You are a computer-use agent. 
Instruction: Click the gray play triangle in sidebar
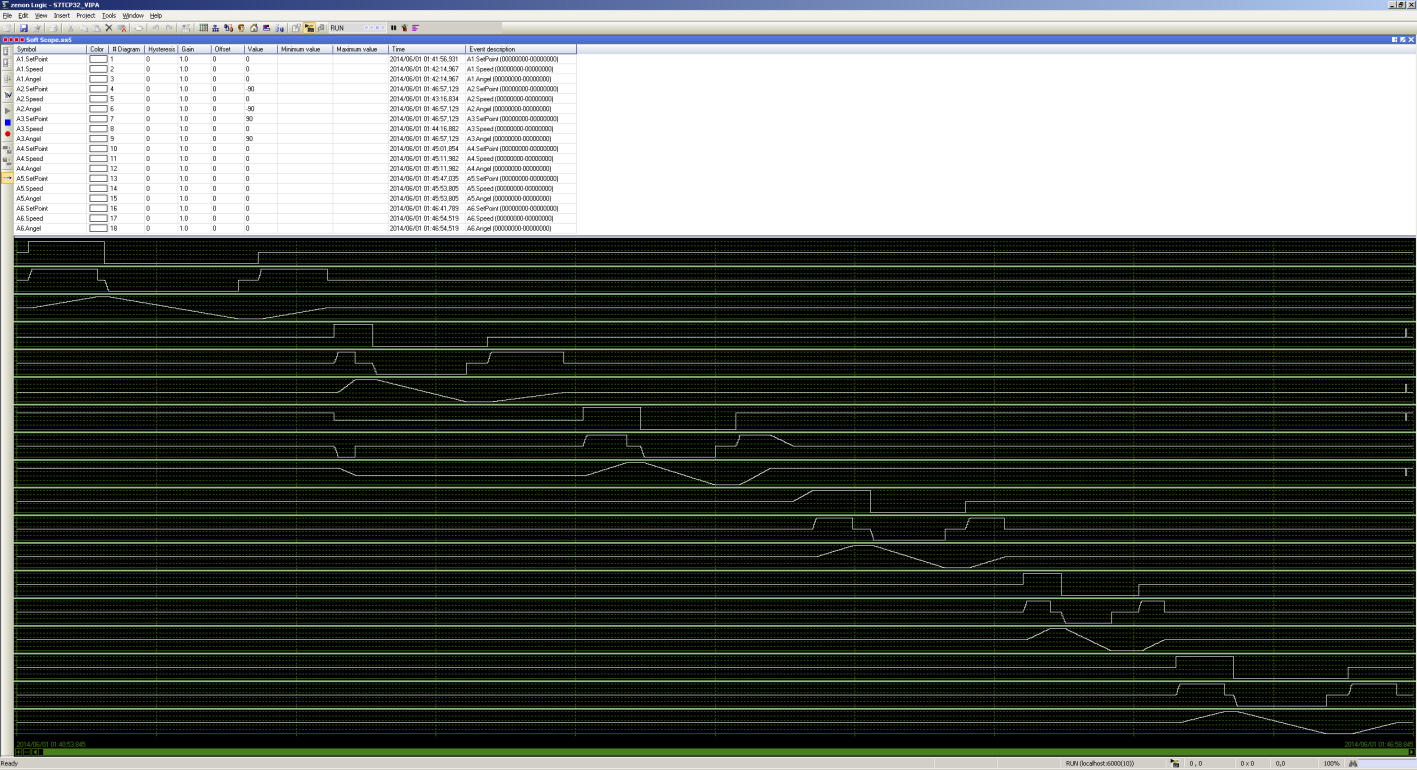(x=8, y=110)
